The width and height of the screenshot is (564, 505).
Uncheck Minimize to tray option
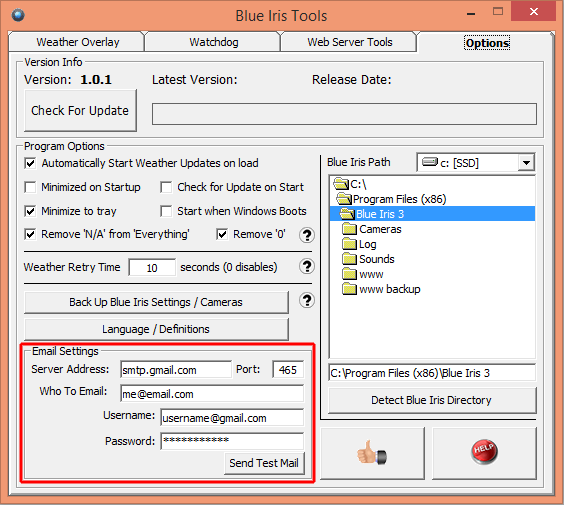point(30,211)
